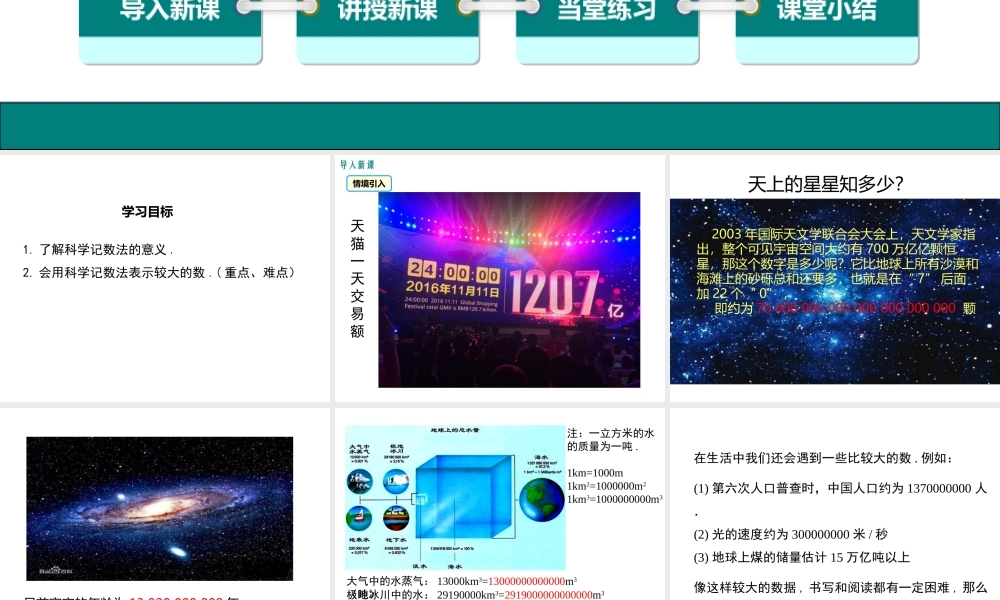
Task: Select the 地球上的总水量 water cube slide
Action: pyautogui.click(x=500, y=504)
